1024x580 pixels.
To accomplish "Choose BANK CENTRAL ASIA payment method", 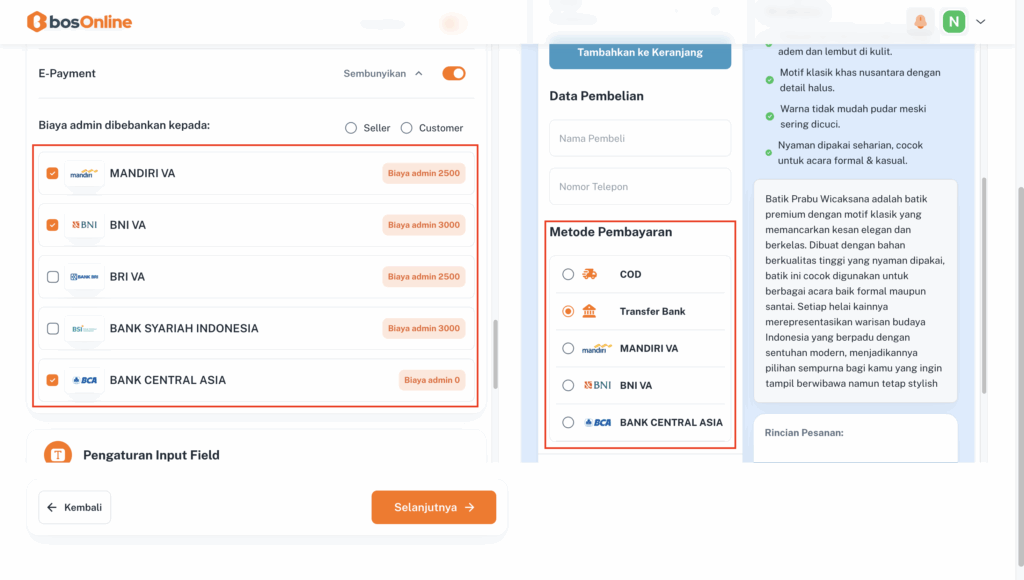I will (568, 422).
